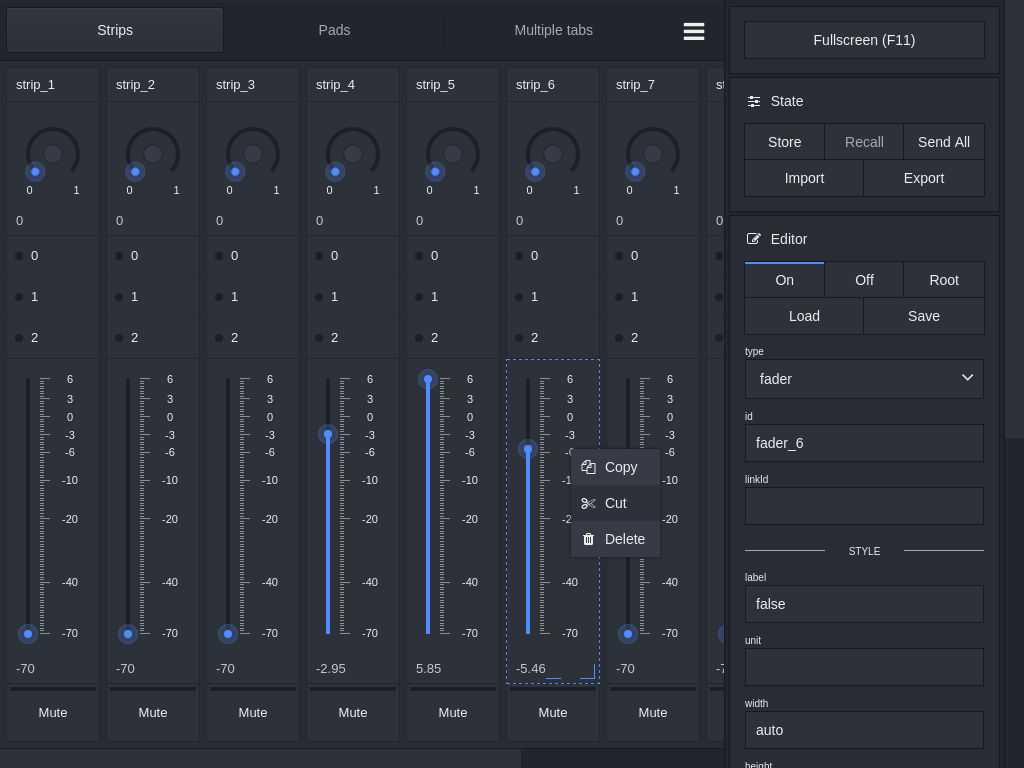Click the Copy icon in context menu
The width and height of the screenshot is (1024, 768).
click(x=588, y=467)
